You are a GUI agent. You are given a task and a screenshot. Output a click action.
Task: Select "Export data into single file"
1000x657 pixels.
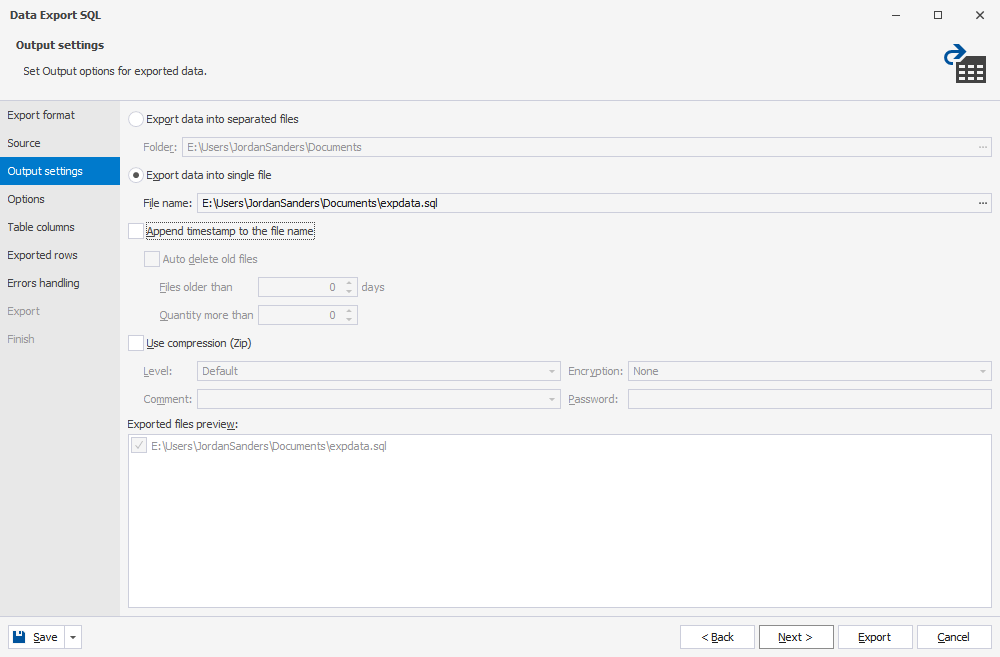coord(135,174)
